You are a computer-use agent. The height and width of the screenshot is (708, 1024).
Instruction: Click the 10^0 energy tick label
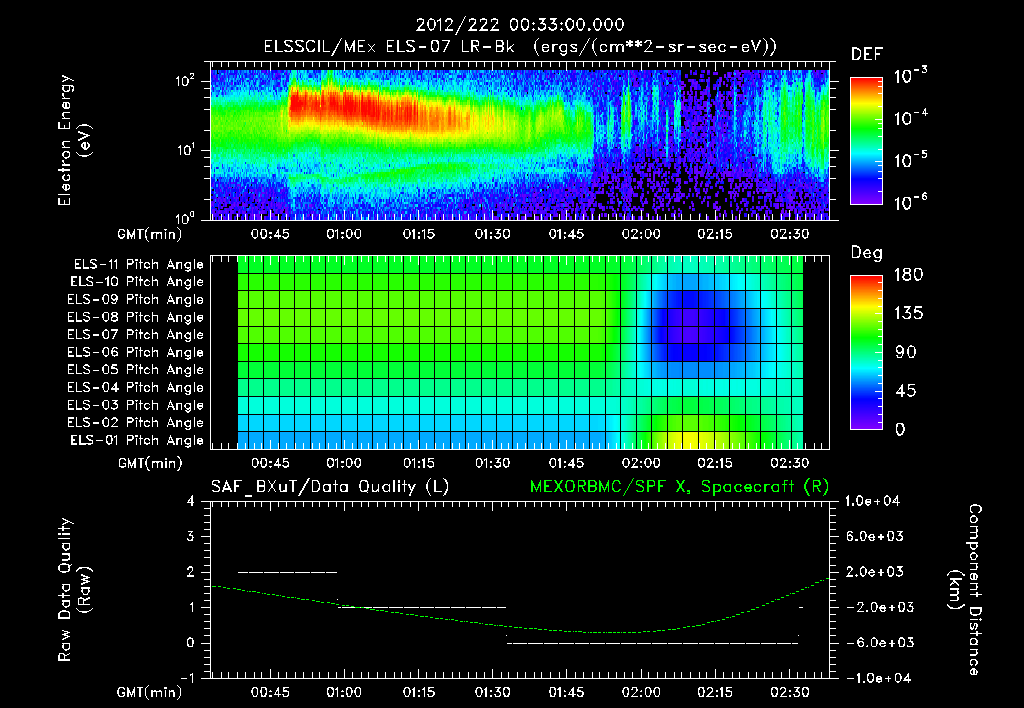pos(185,217)
